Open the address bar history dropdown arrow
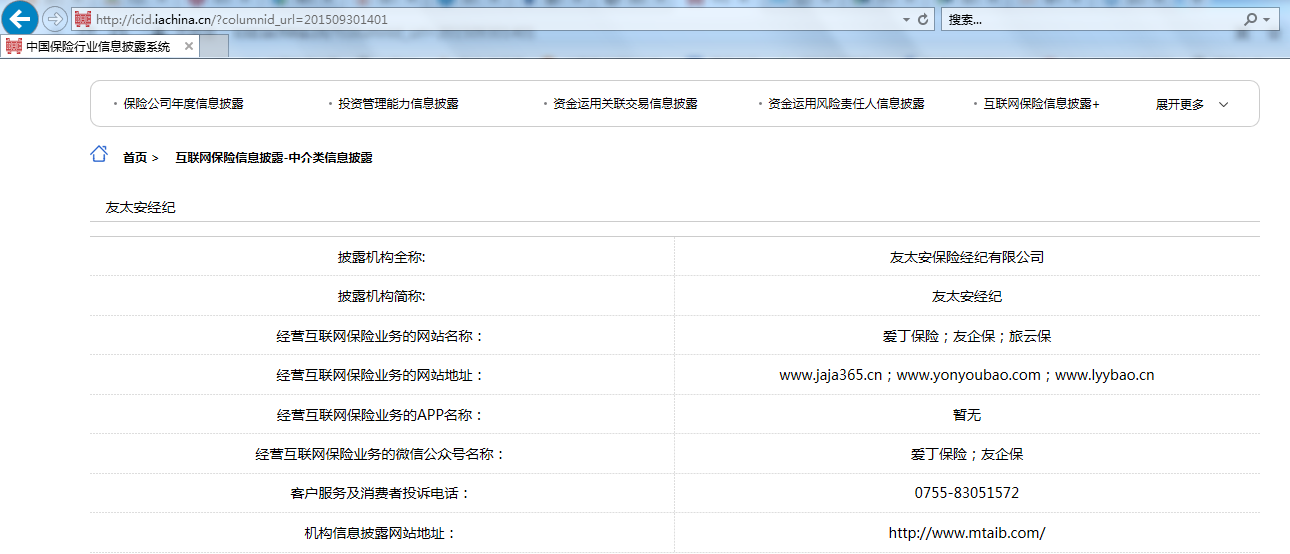 click(x=906, y=19)
